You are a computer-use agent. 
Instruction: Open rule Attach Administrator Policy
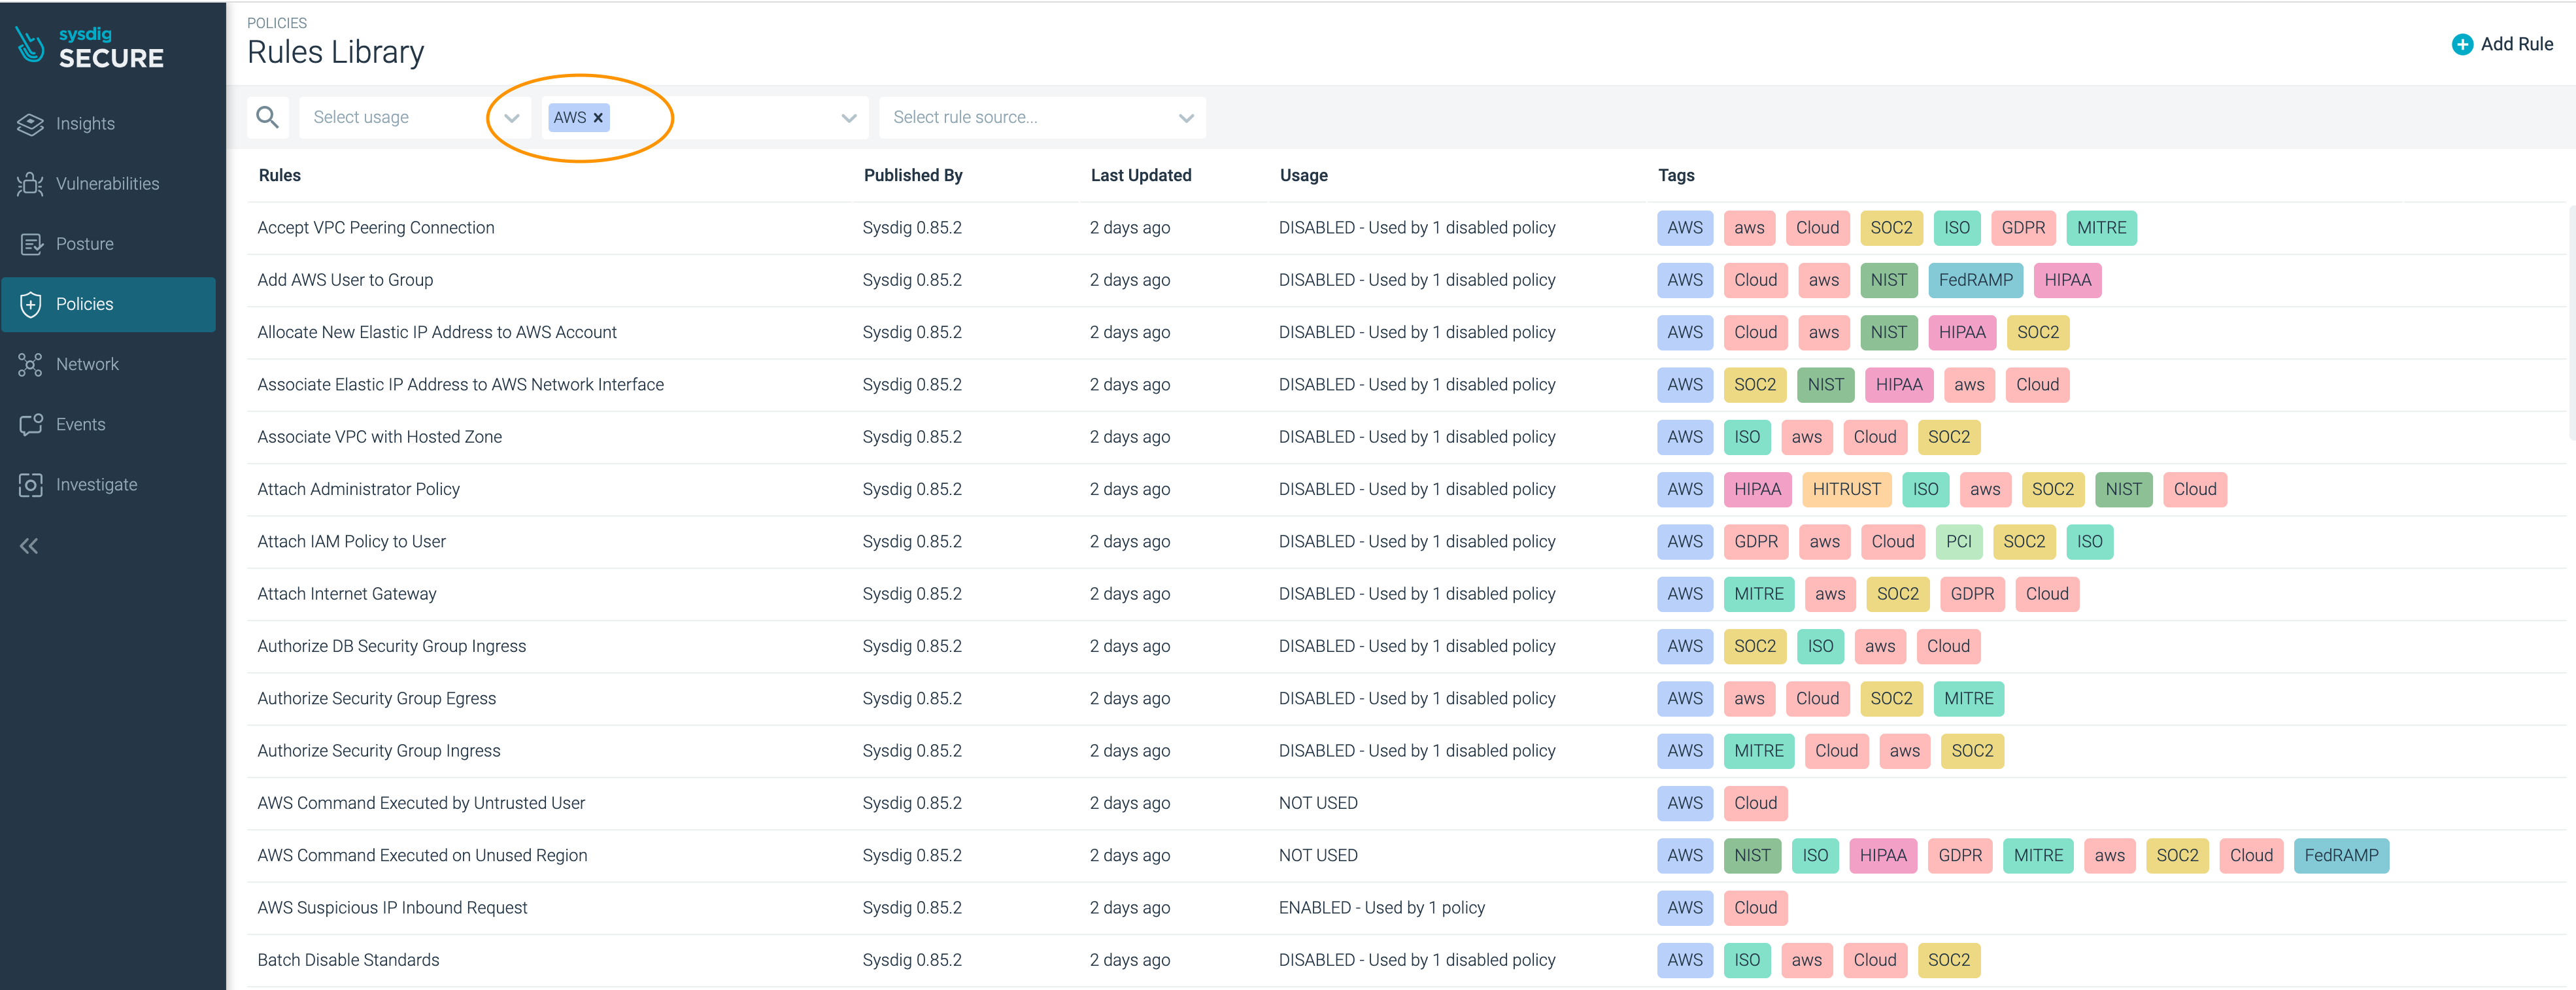click(358, 489)
